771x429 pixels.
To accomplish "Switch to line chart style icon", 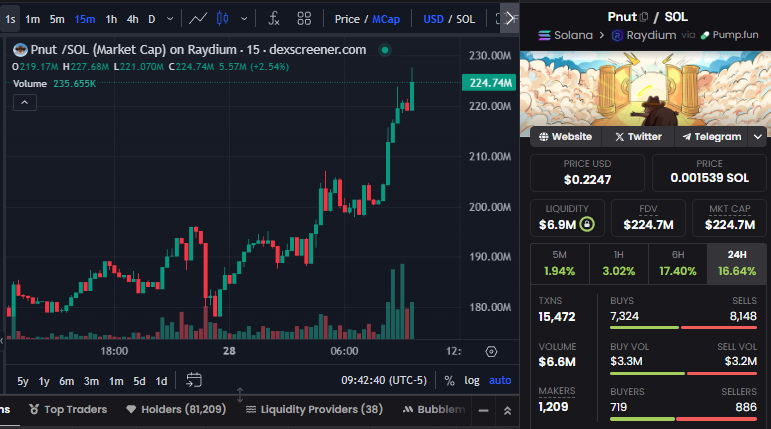I will pos(198,19).
